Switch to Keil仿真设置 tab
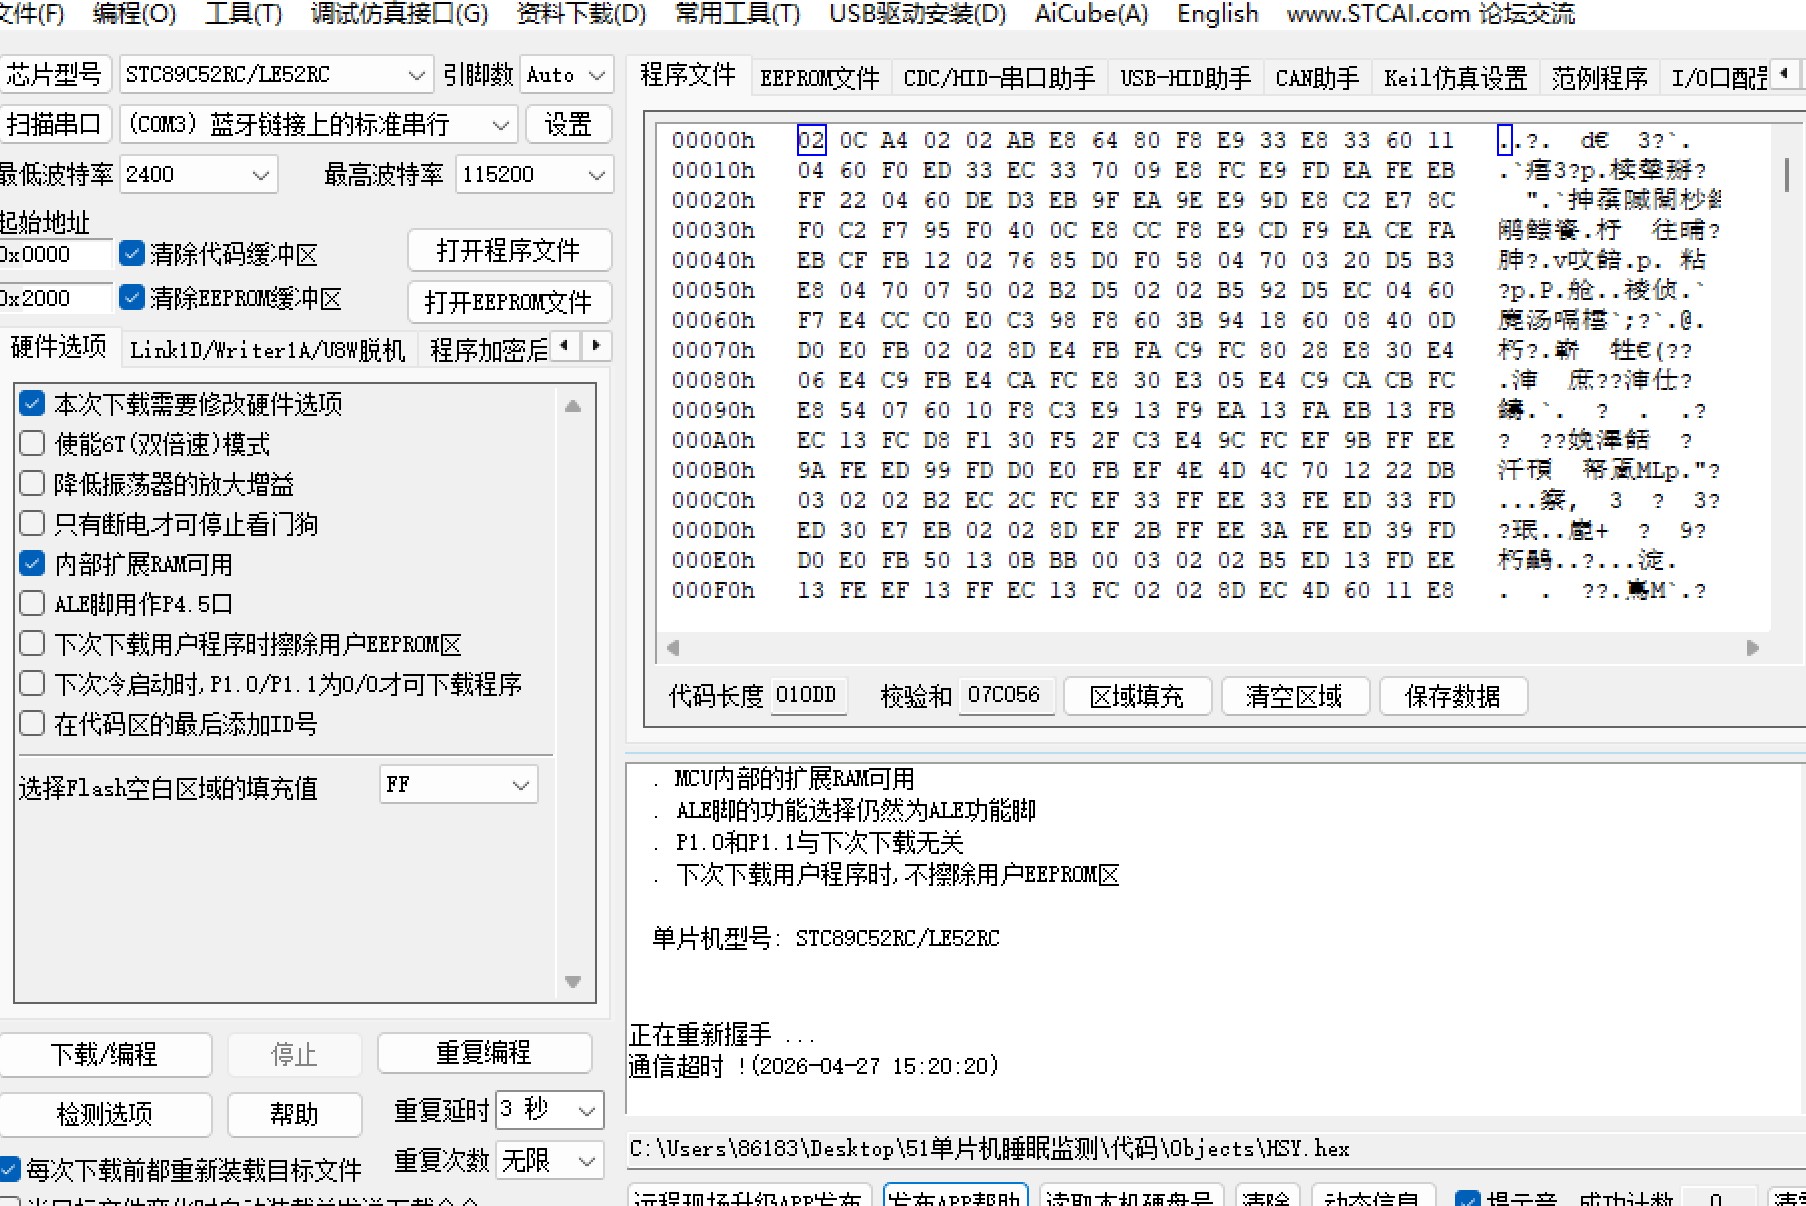The width and height of the screenshot is (1806, 1206). pyautogui.click(x=1455, y=77)
